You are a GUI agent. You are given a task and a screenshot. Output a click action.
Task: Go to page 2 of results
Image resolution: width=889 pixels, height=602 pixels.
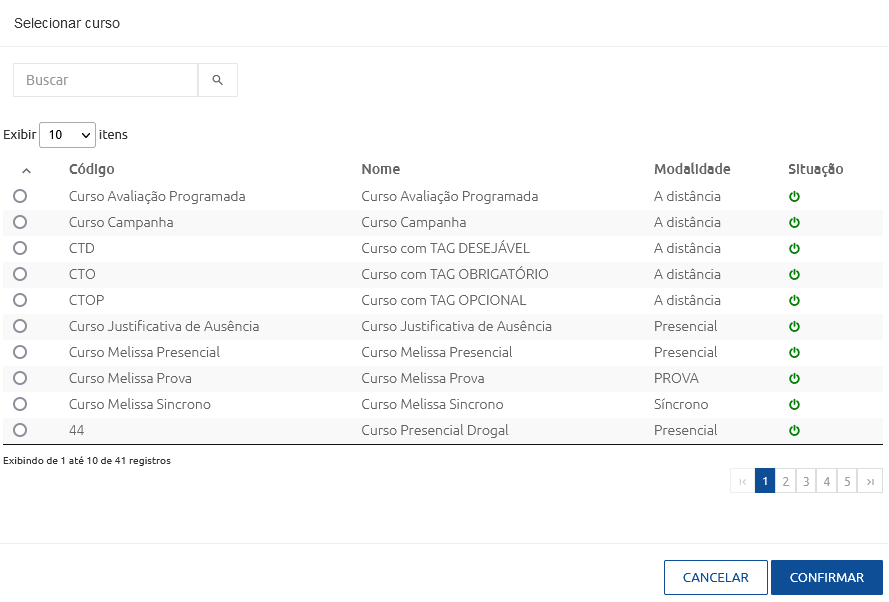[x=785, y=481]
